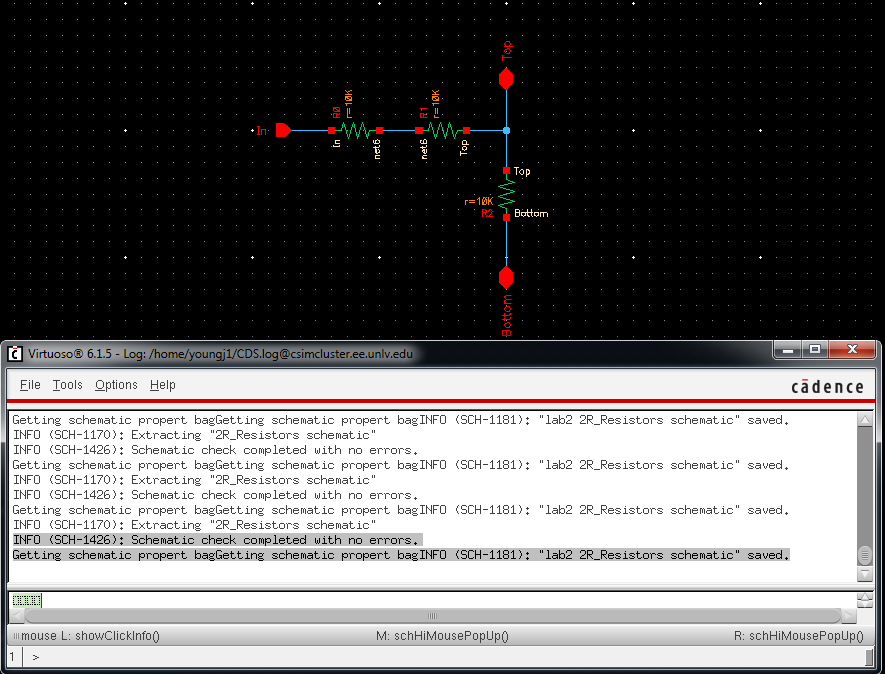Open the Tools menu

point(66,385)
